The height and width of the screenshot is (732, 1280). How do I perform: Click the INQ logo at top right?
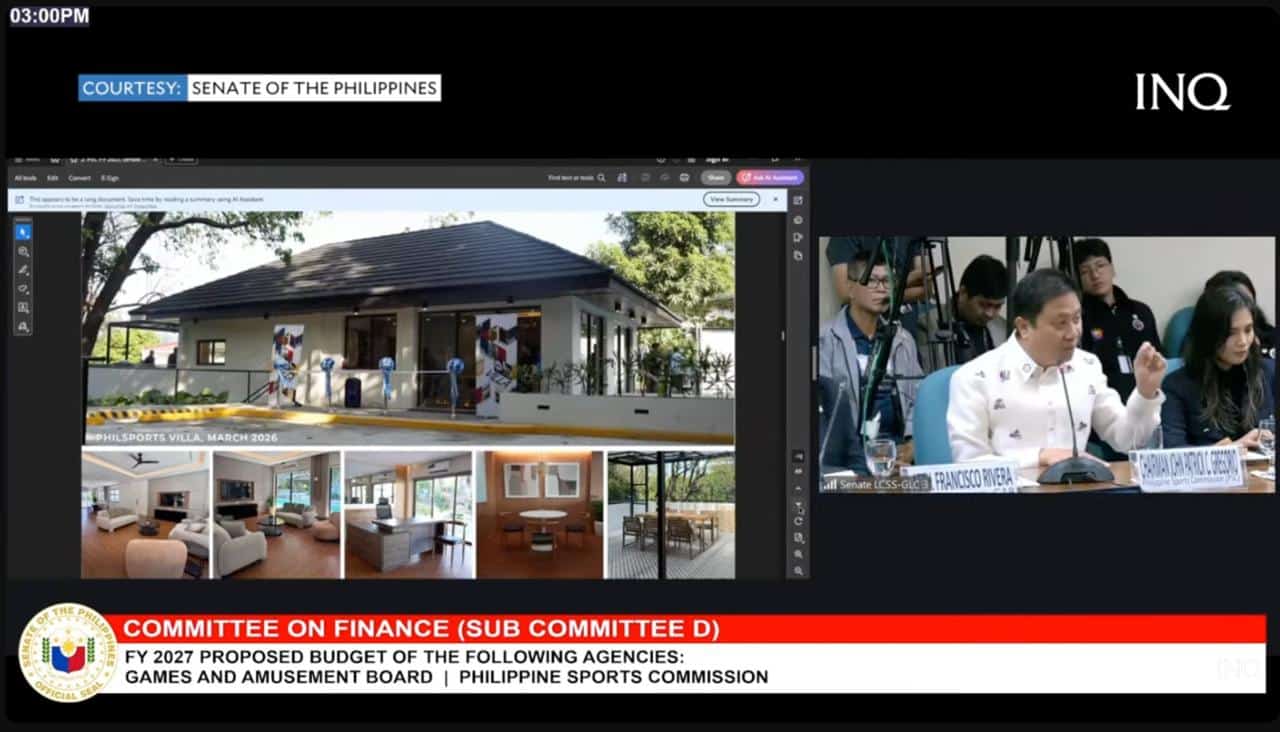point(1182,92)
